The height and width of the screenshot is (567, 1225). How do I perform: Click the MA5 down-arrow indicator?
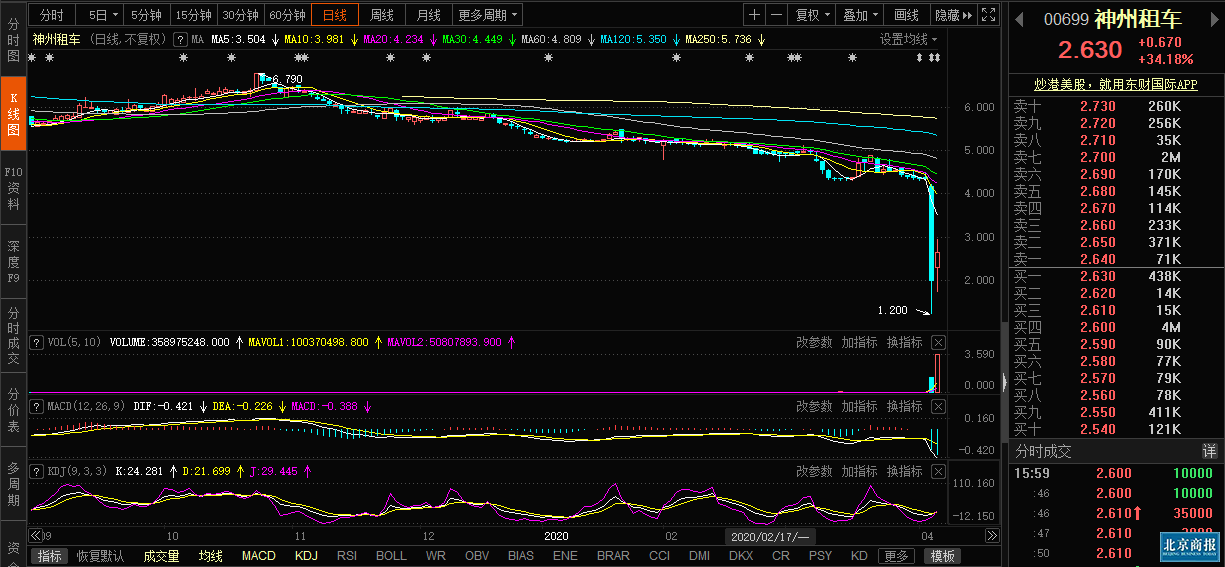click(x=275, y=40)
